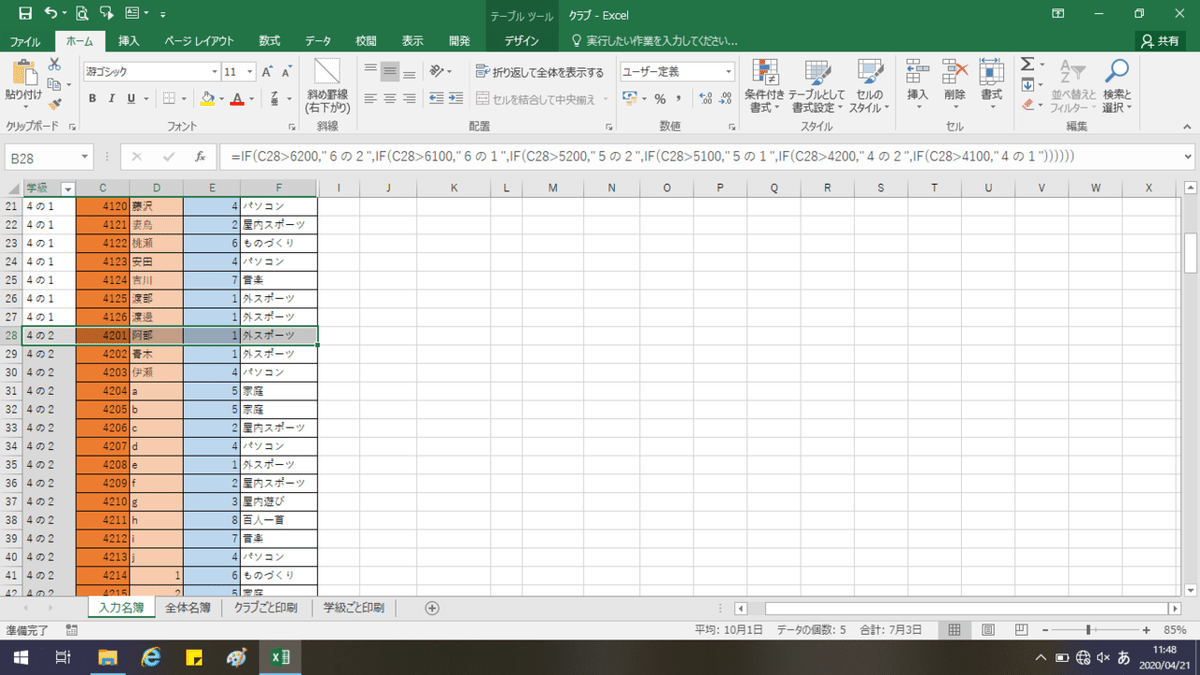
Task: Toggle align text right
Action: tap(409, 98)
